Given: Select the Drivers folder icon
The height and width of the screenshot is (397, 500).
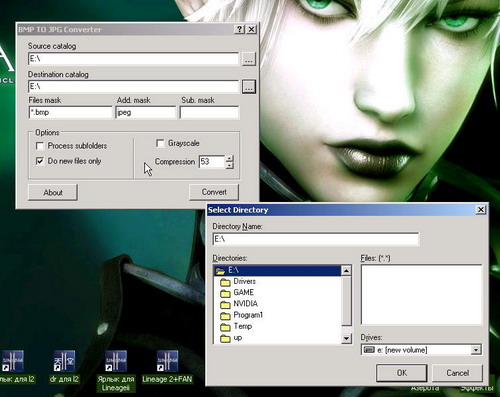Looking at the screenshot, I should [225, 282].
